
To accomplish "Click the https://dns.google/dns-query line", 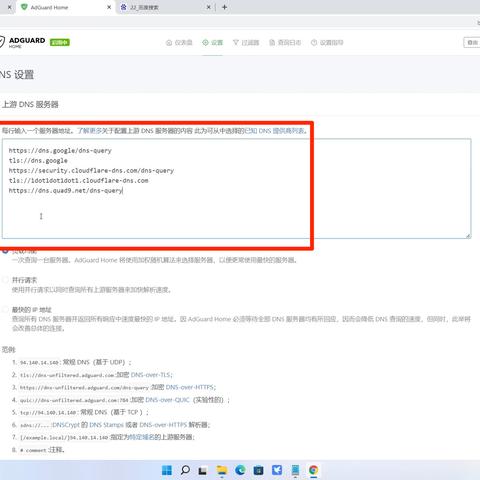I will [60, 151].
